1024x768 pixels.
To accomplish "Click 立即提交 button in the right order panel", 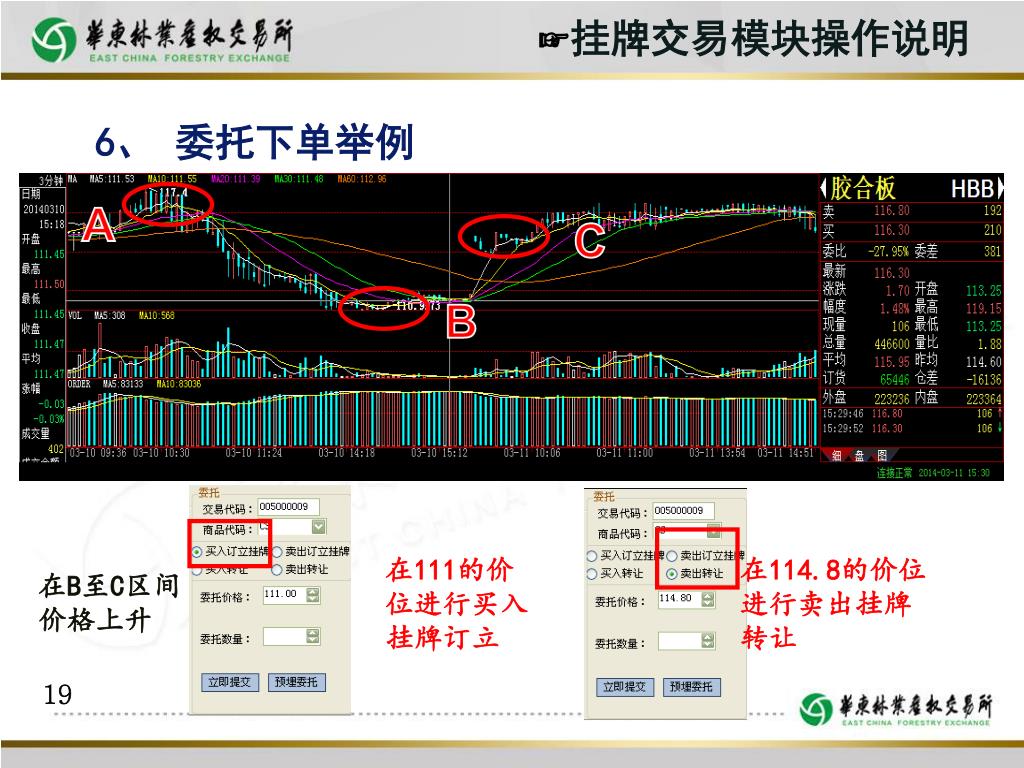I will 624,687.
